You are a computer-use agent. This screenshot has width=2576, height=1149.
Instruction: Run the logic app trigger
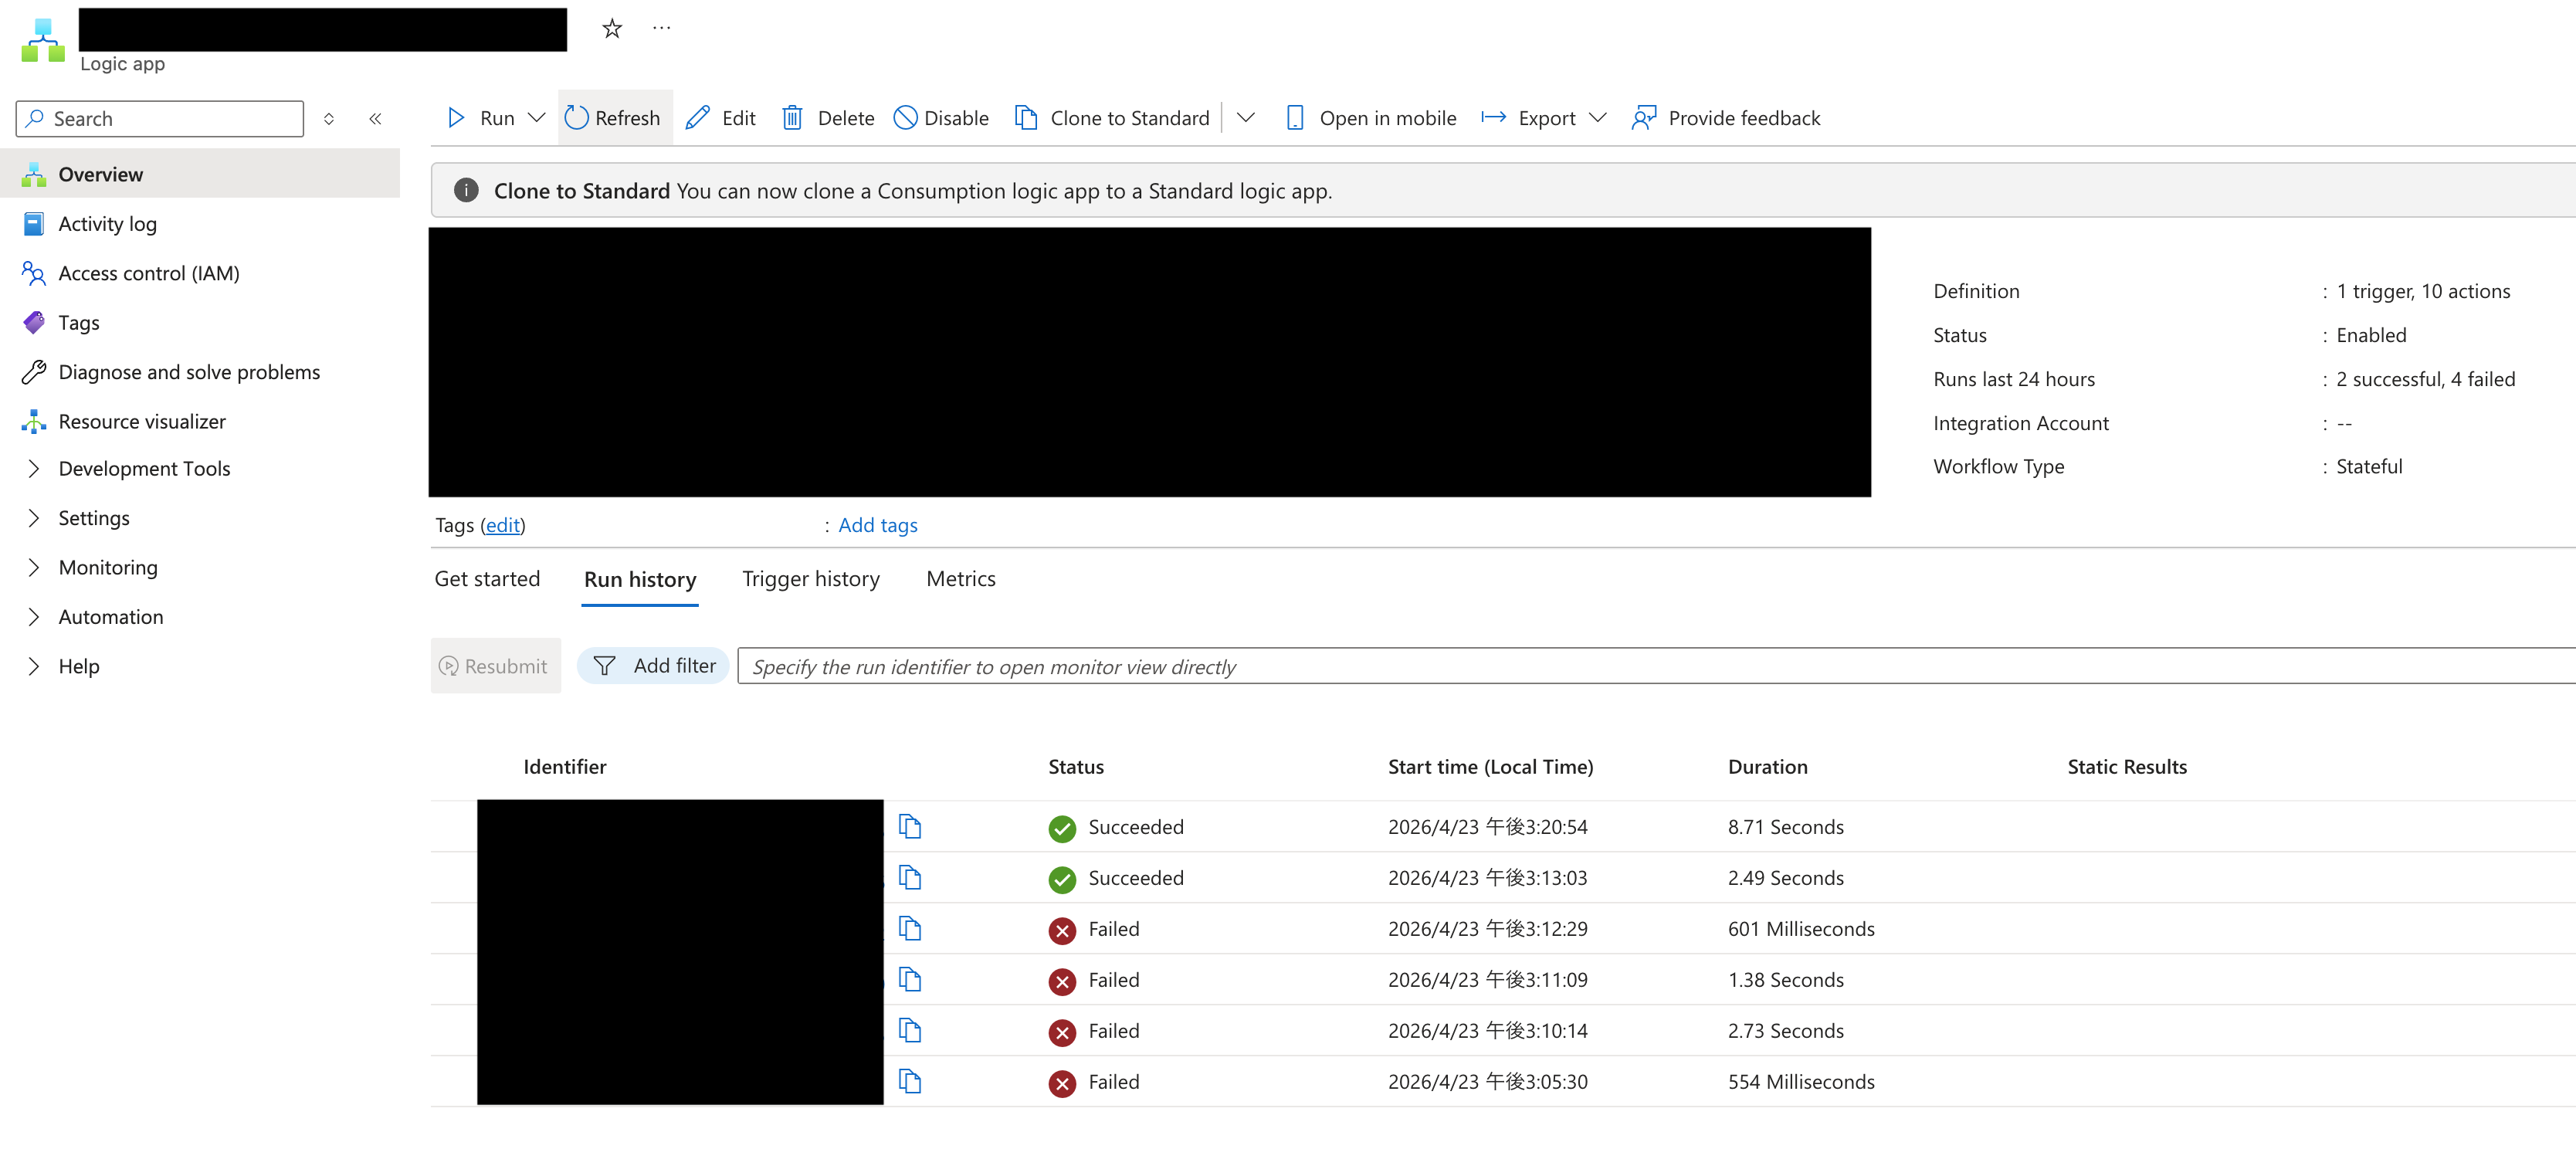(480, 118)
